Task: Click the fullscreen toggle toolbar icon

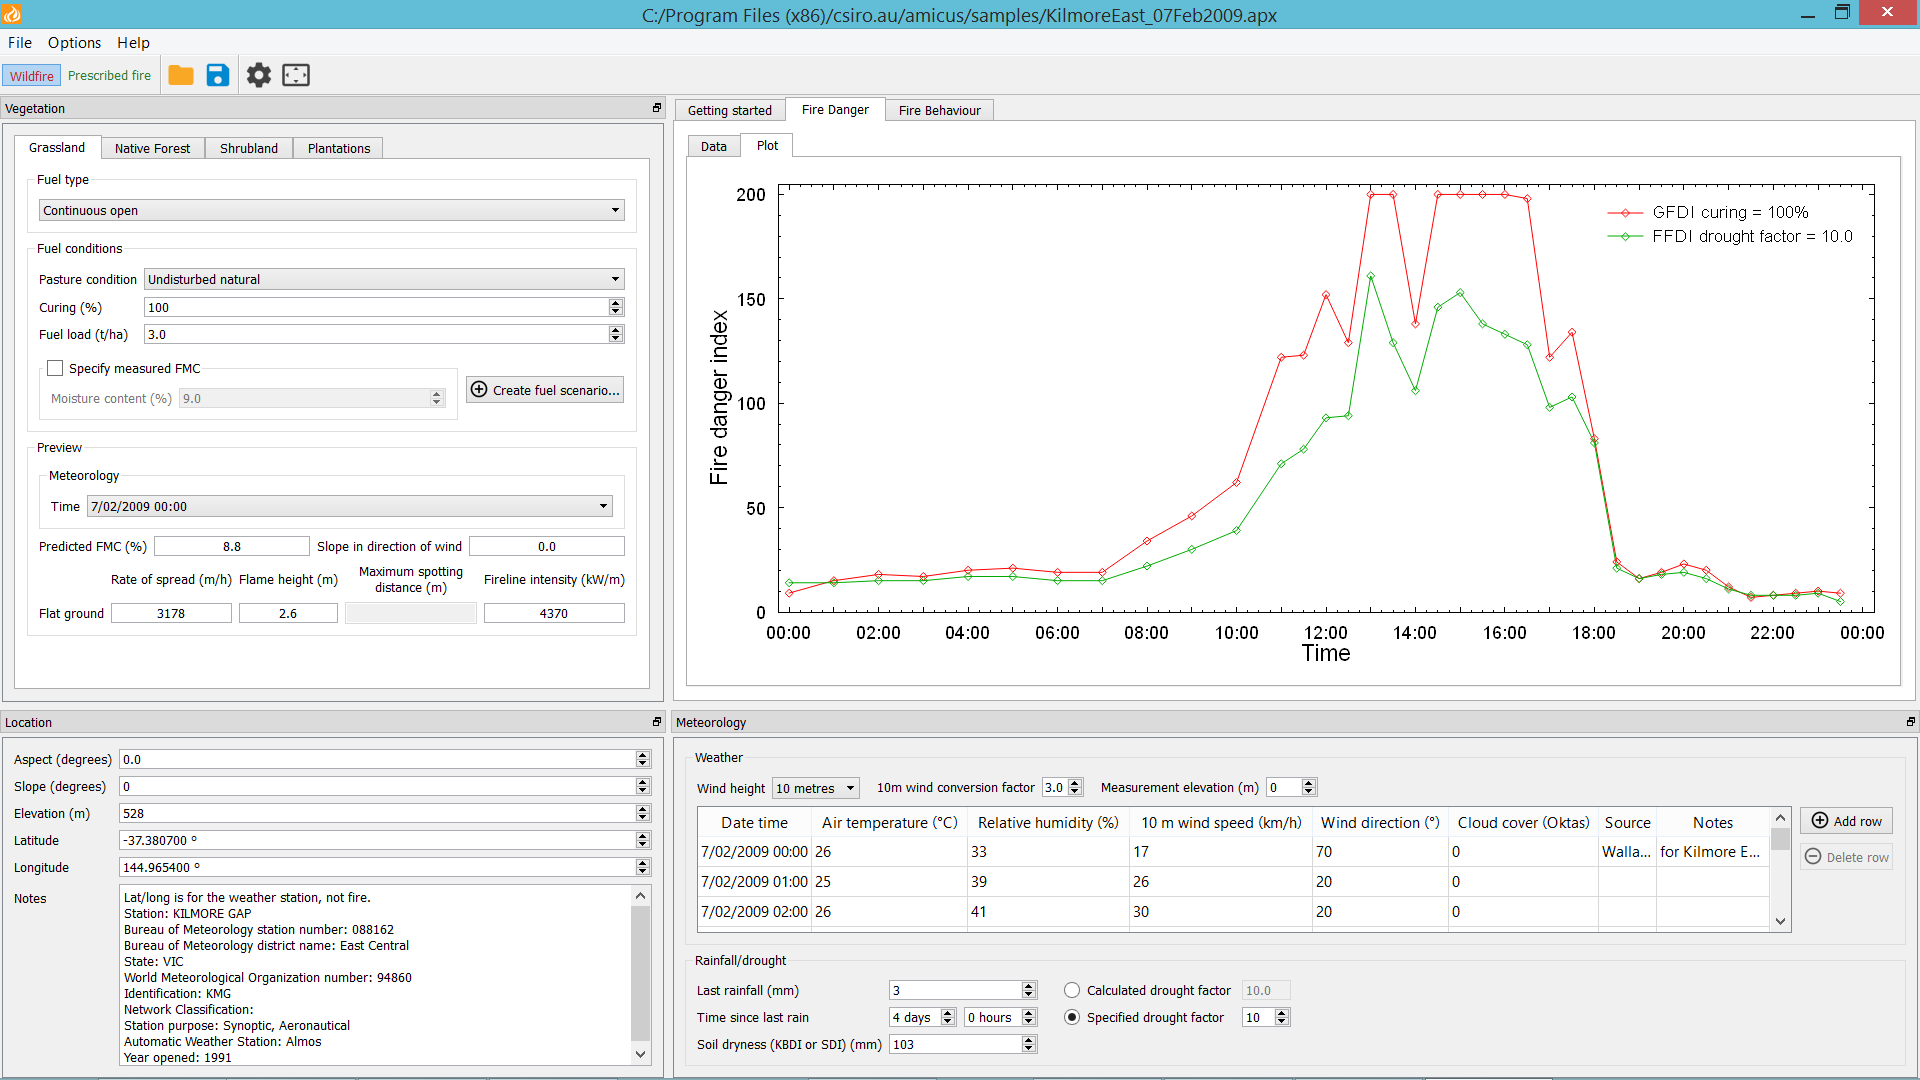Action: [x=296, y=75]
